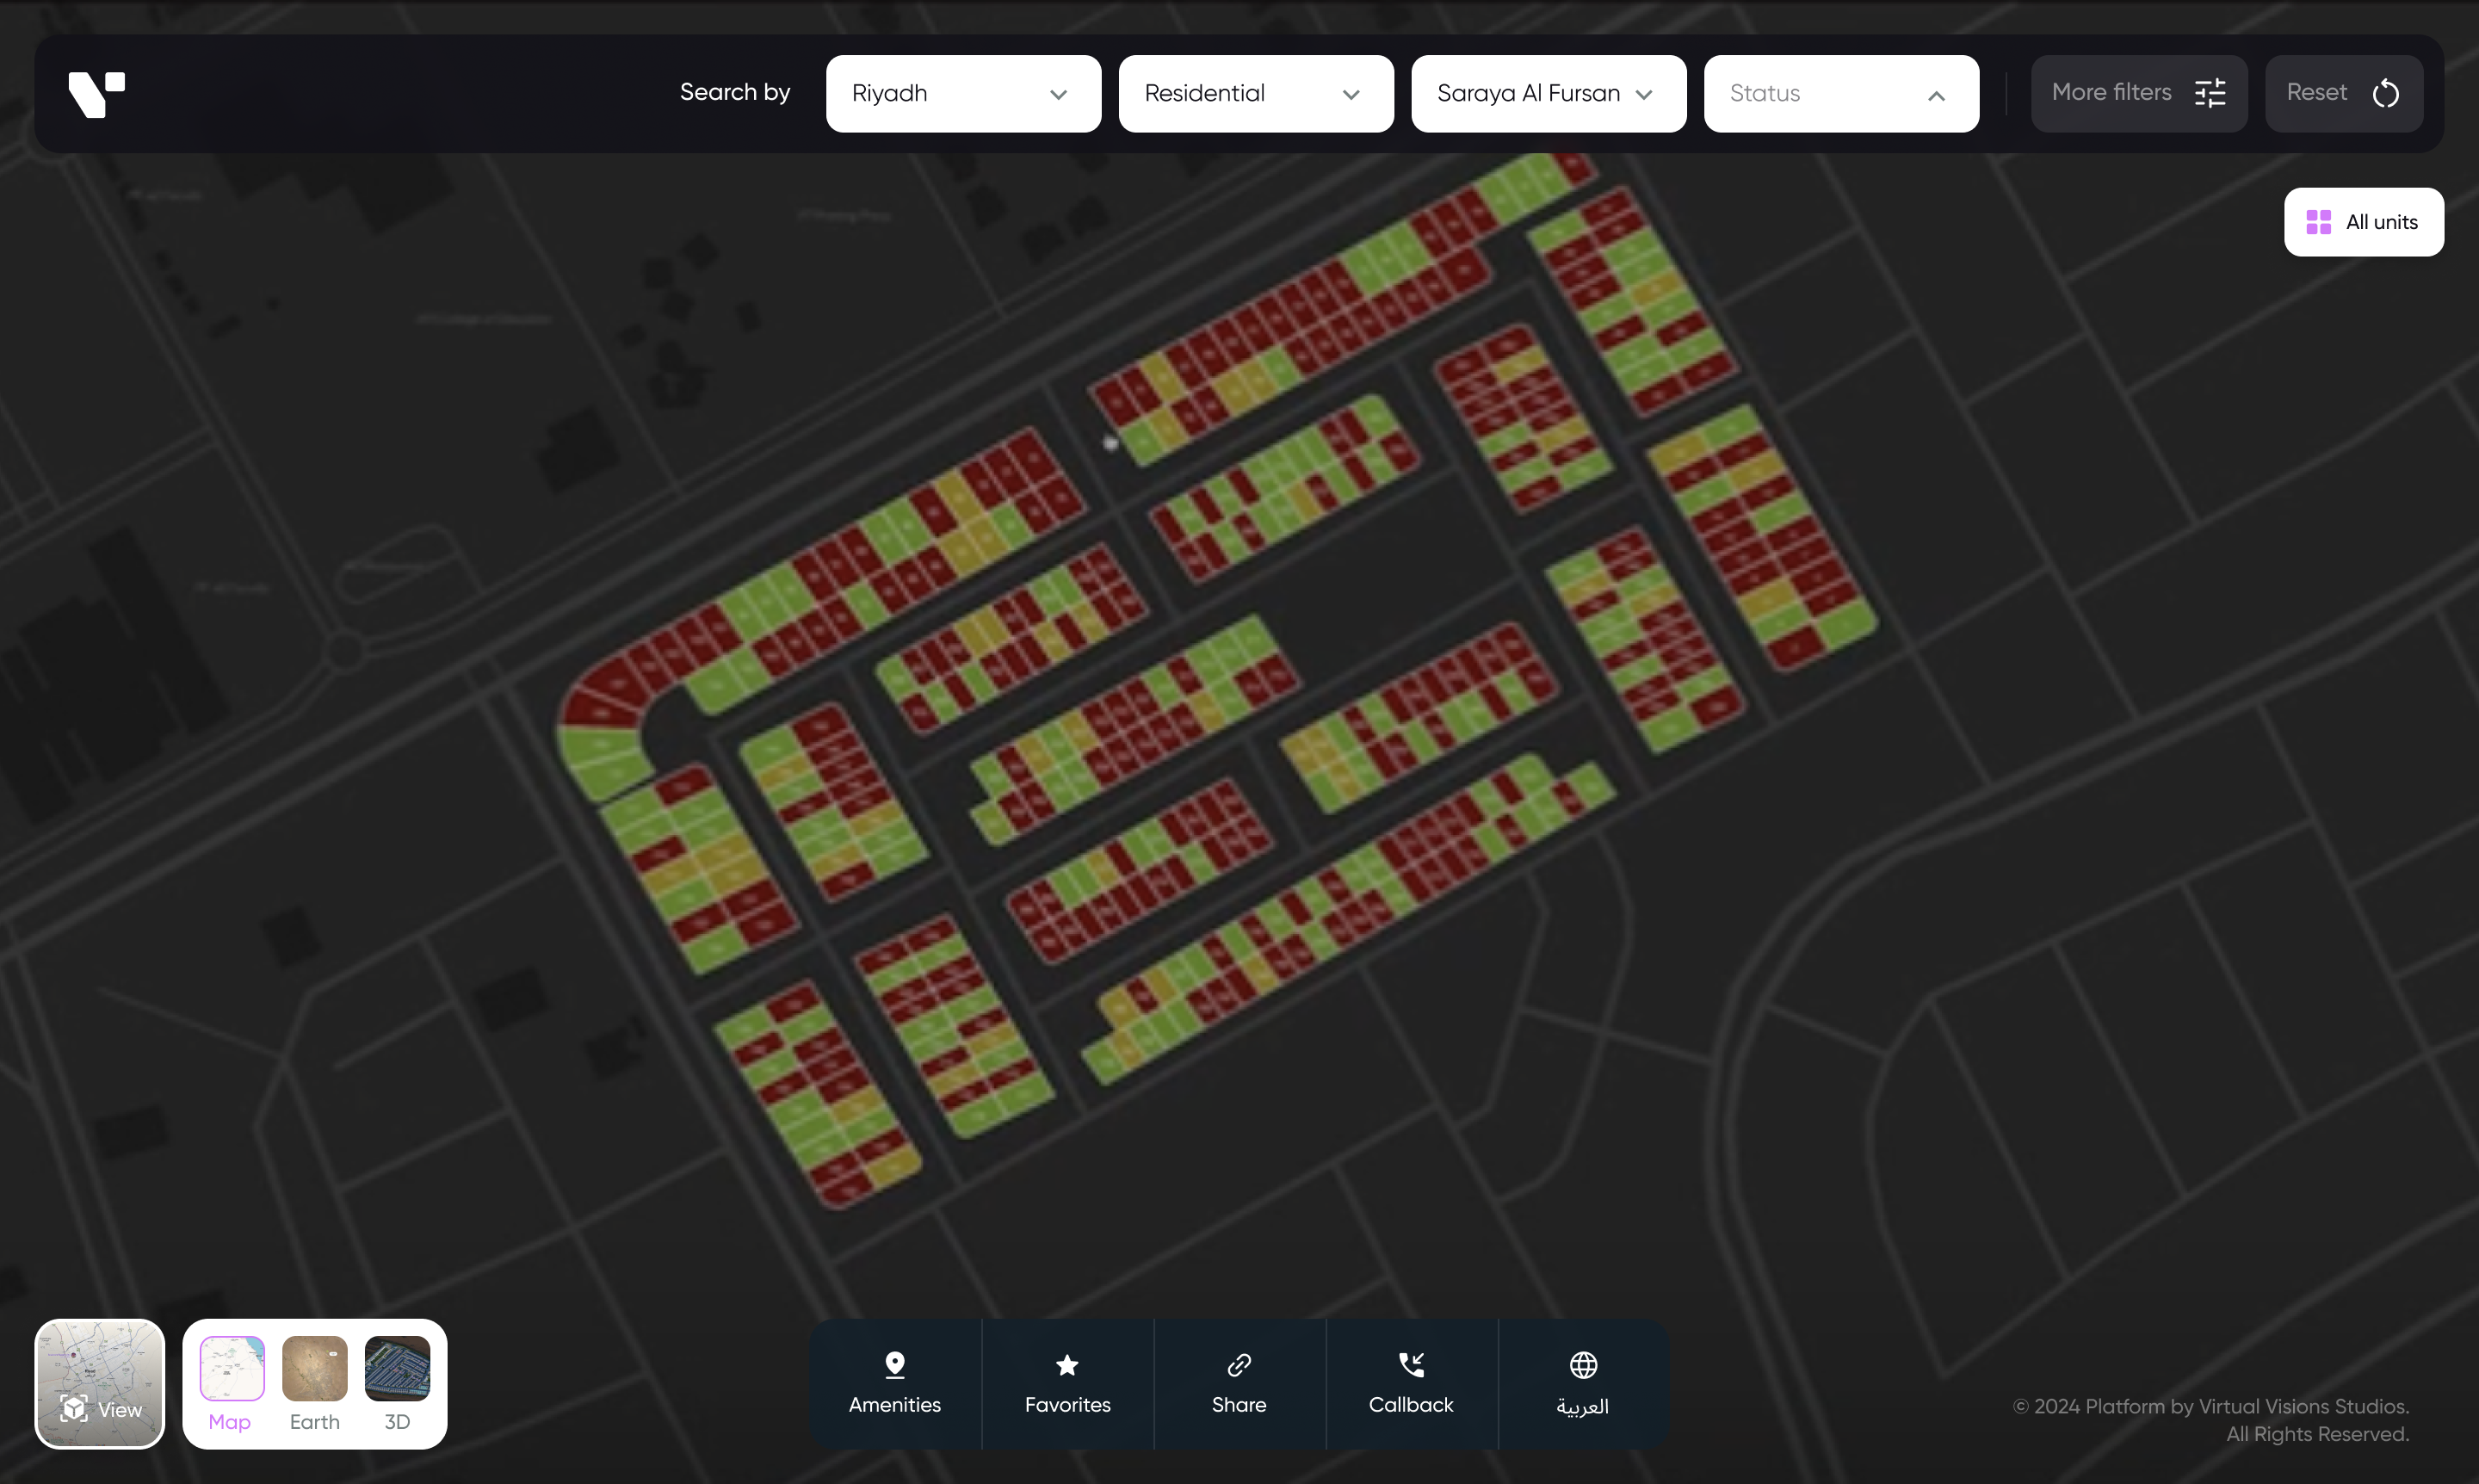The width and height of the screenshot is (2479, 1484).
Task: Expand the Riyadh city dropdown
Action: 962,93
